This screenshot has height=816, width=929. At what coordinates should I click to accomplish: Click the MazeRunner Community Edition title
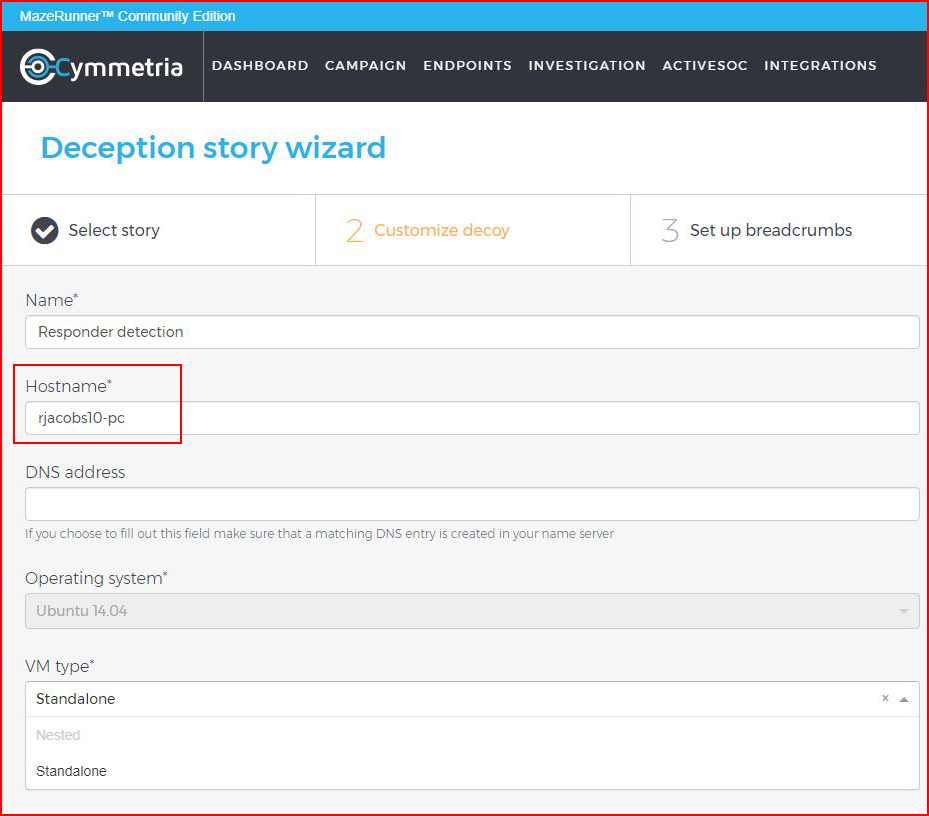tap(127, 16)
